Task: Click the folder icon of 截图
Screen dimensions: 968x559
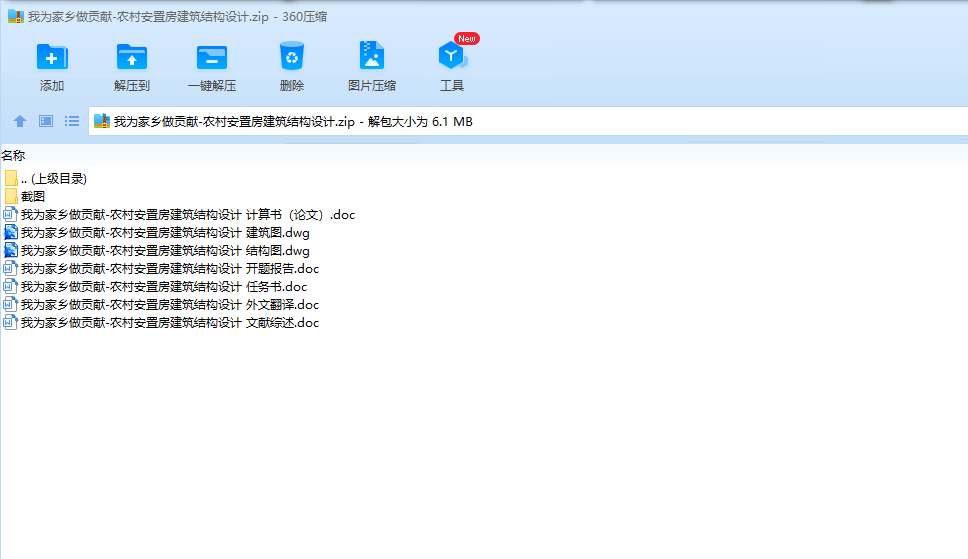Action: pyautogui.click(x=10, y=196)
